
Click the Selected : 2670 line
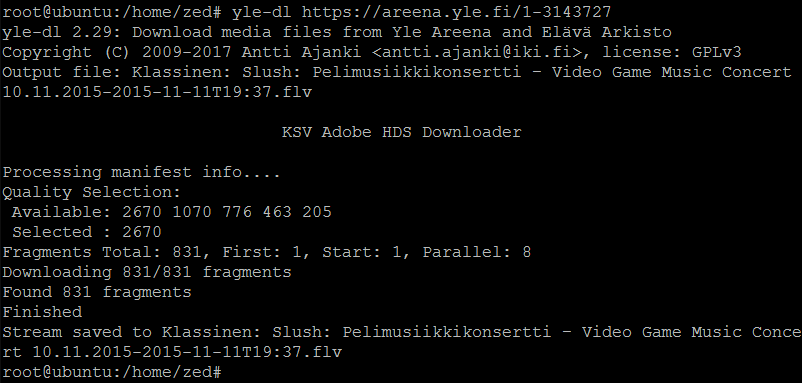pos(87,232)
